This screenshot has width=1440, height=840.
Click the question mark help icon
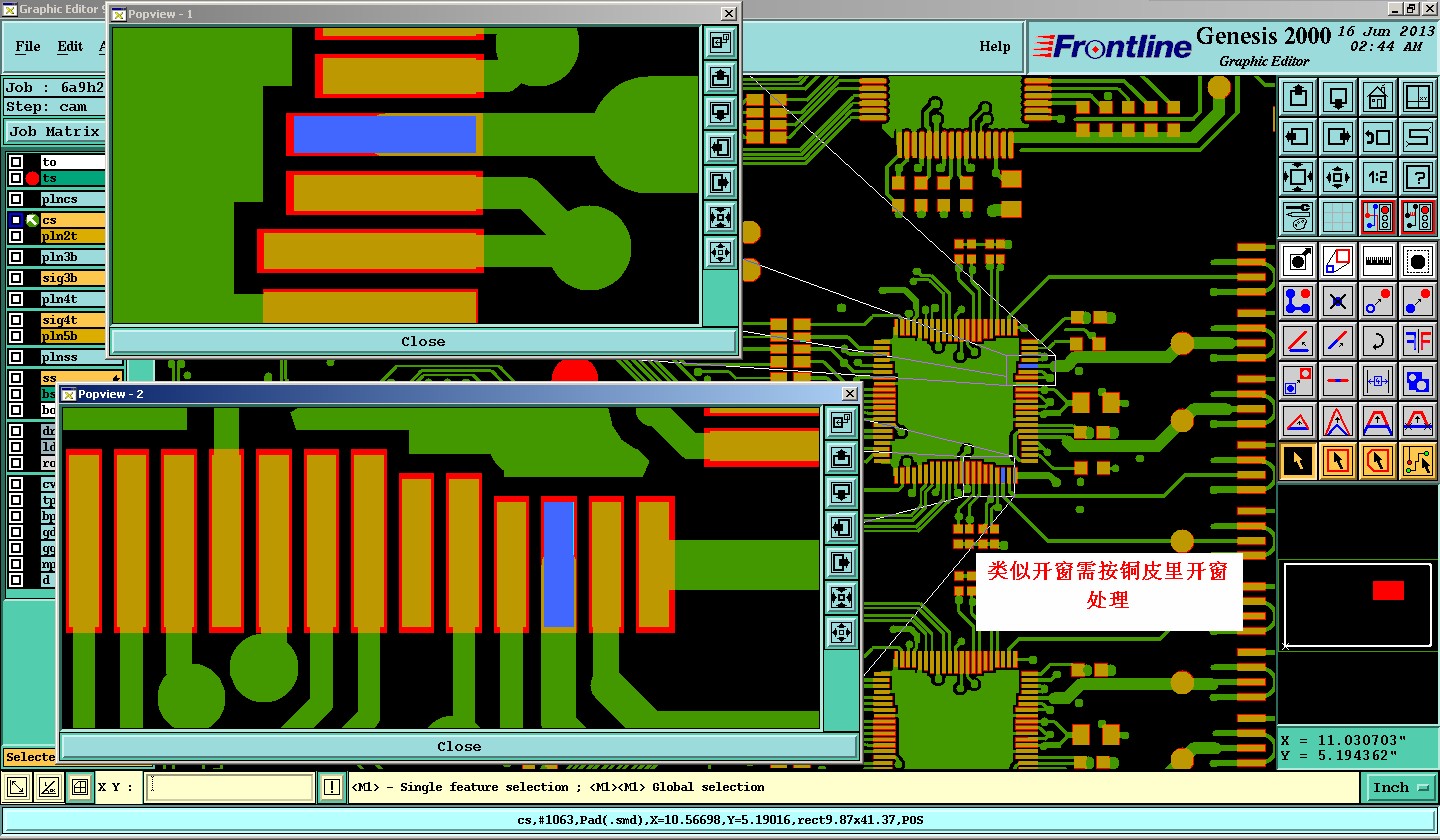1417,177
